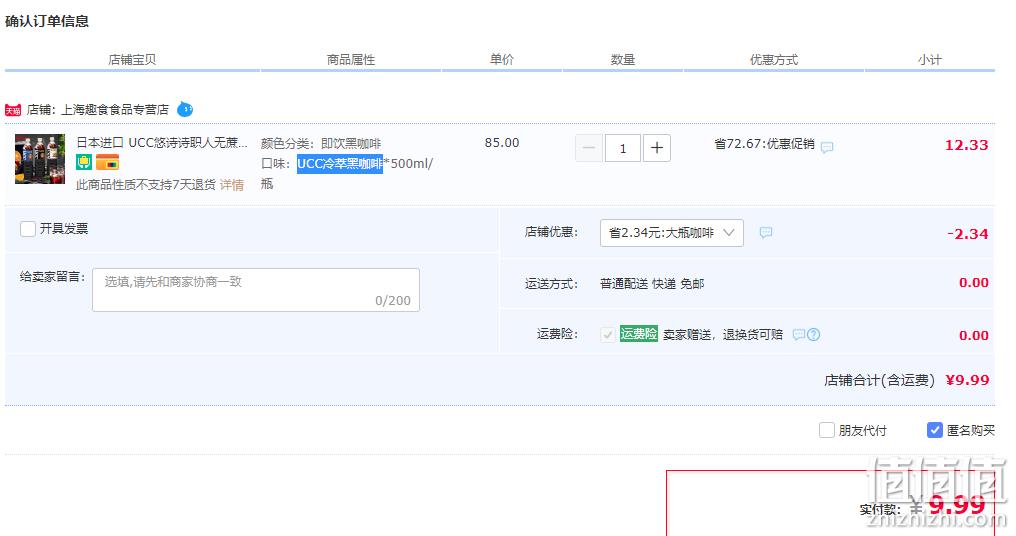
Task: Open the 店铺优惠 dropdown 省2.34元:大瓶咖啡
Action: pos(672,233)
